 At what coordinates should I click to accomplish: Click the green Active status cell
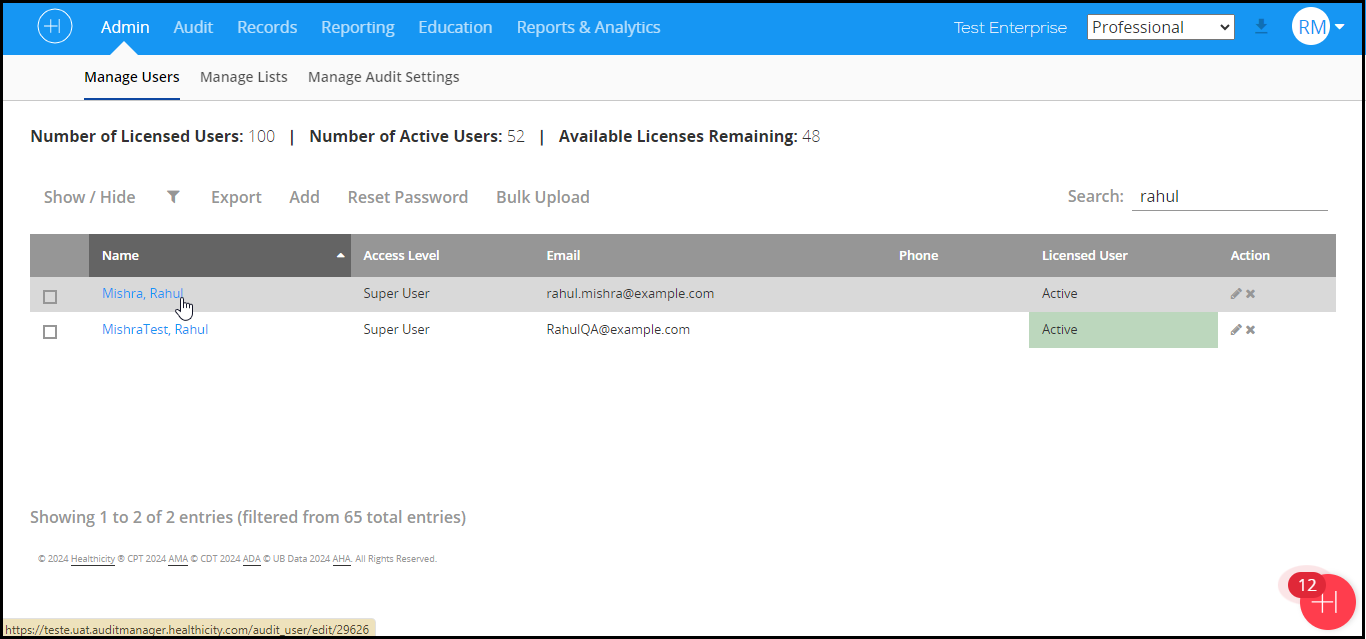pyautogui.click(x=1123, y=330)
